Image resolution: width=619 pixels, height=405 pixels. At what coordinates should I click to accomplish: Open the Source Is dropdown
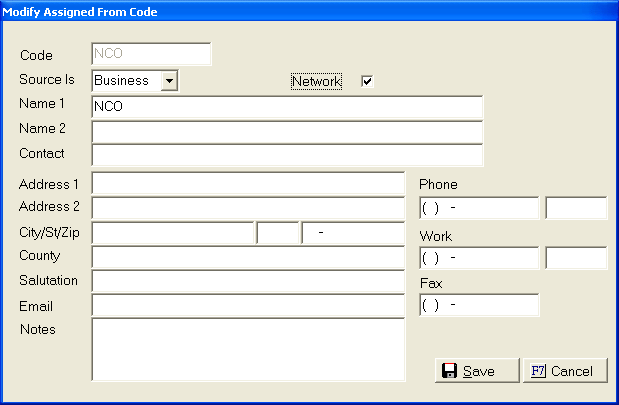169,80
